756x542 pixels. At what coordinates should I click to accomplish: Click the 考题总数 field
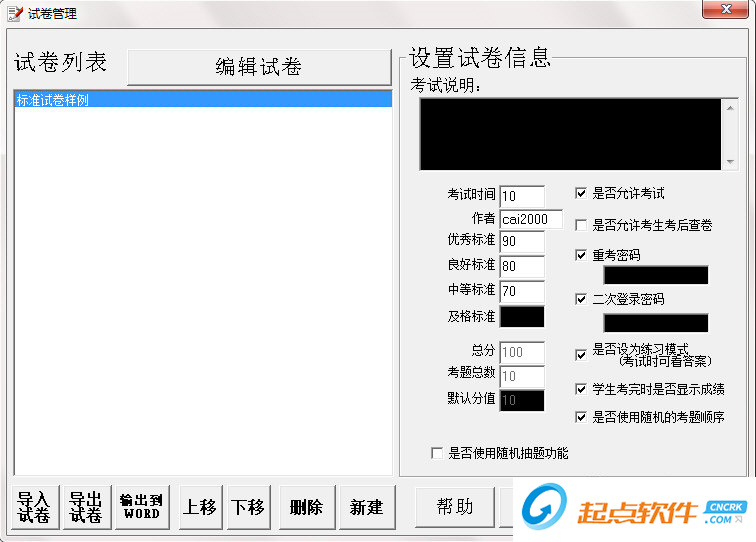point(522,376)
